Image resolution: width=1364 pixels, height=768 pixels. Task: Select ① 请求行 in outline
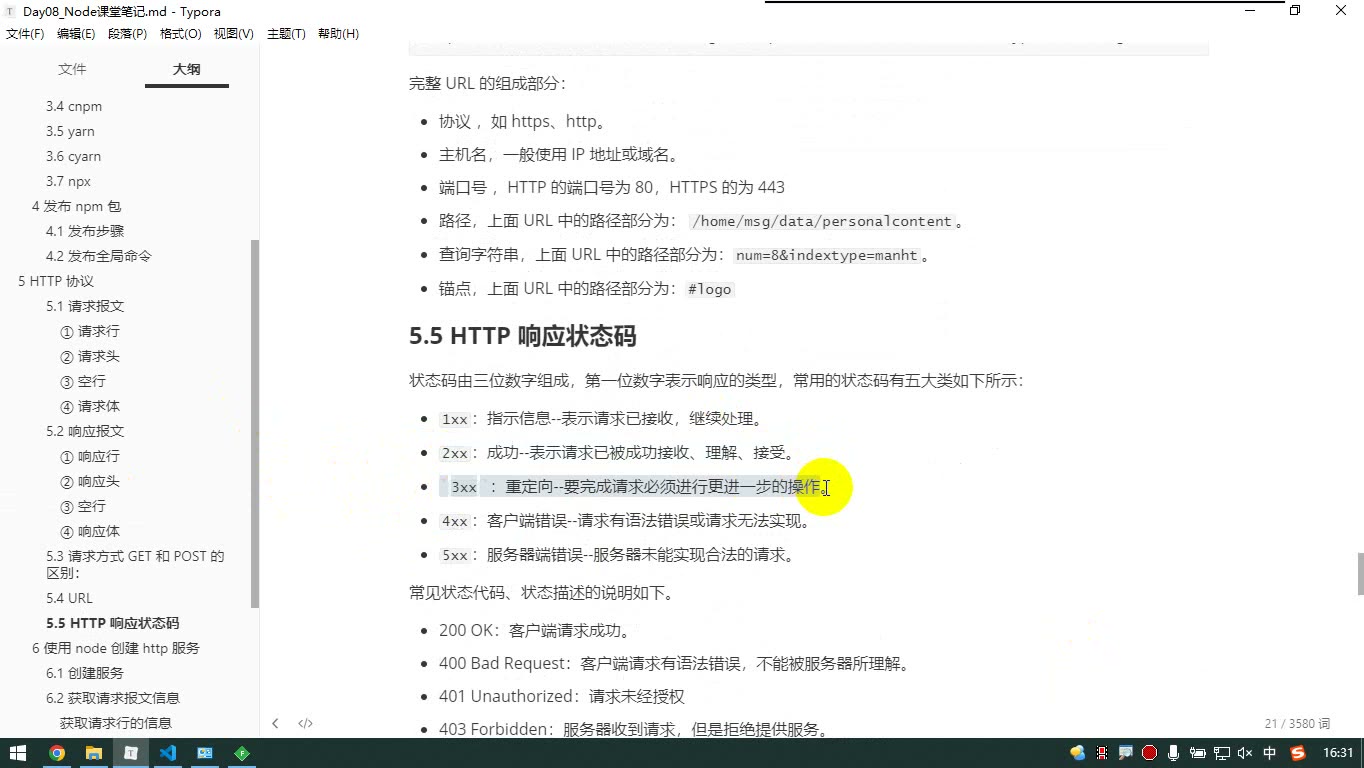tap(90, 331)
